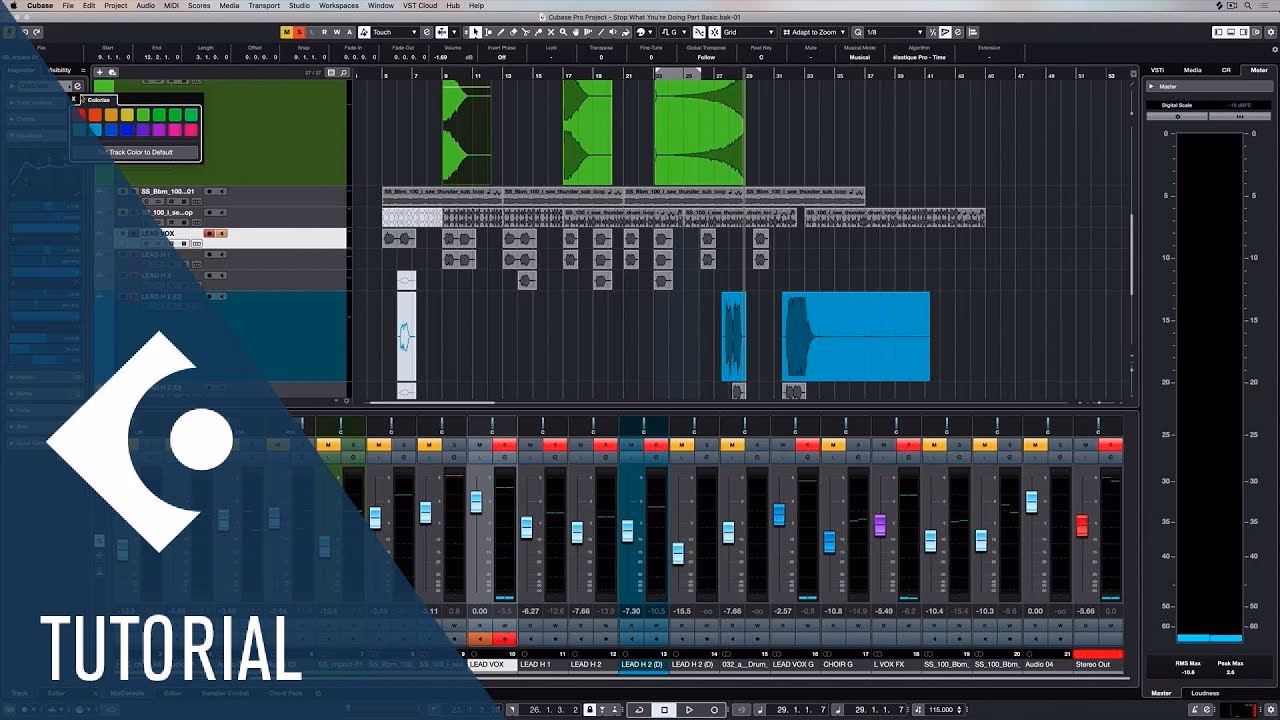Image resolution: width=1280 pixels, height=720 pixels.
Task: Switch to the Loudness tab
Action: (x=1205, y=693)
